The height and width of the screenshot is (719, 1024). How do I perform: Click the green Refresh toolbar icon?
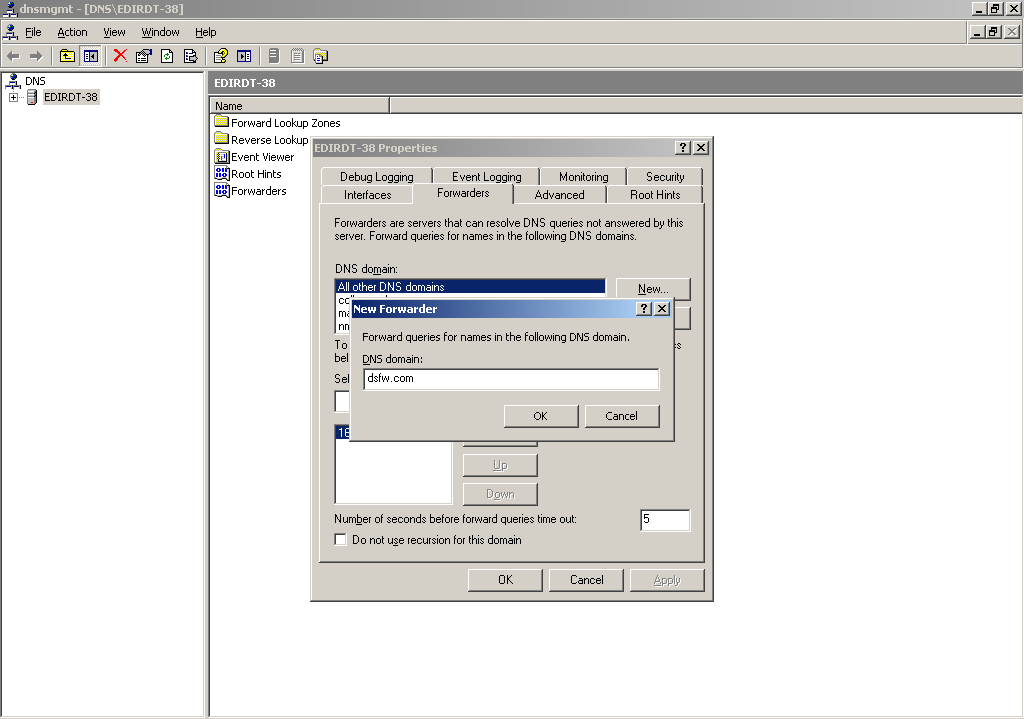click(167, 56)
